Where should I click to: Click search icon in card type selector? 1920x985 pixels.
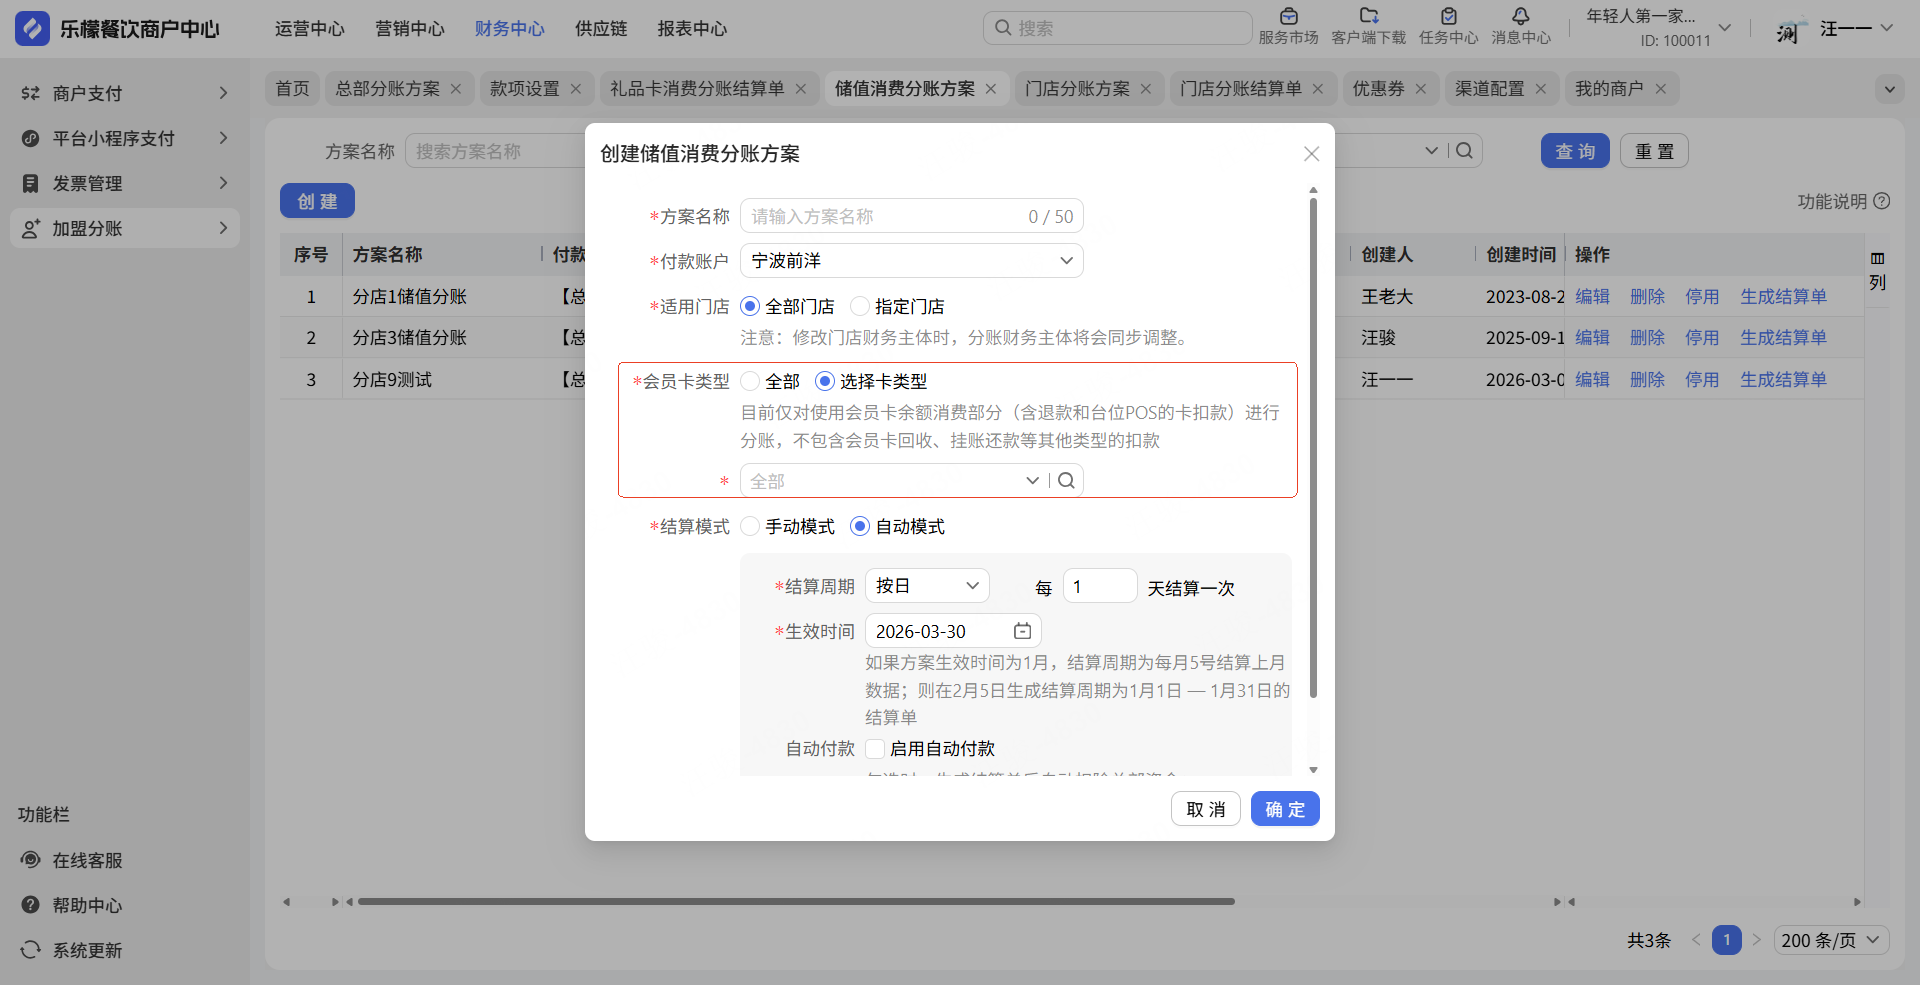pyautogui.click(x=1067, y=481)
